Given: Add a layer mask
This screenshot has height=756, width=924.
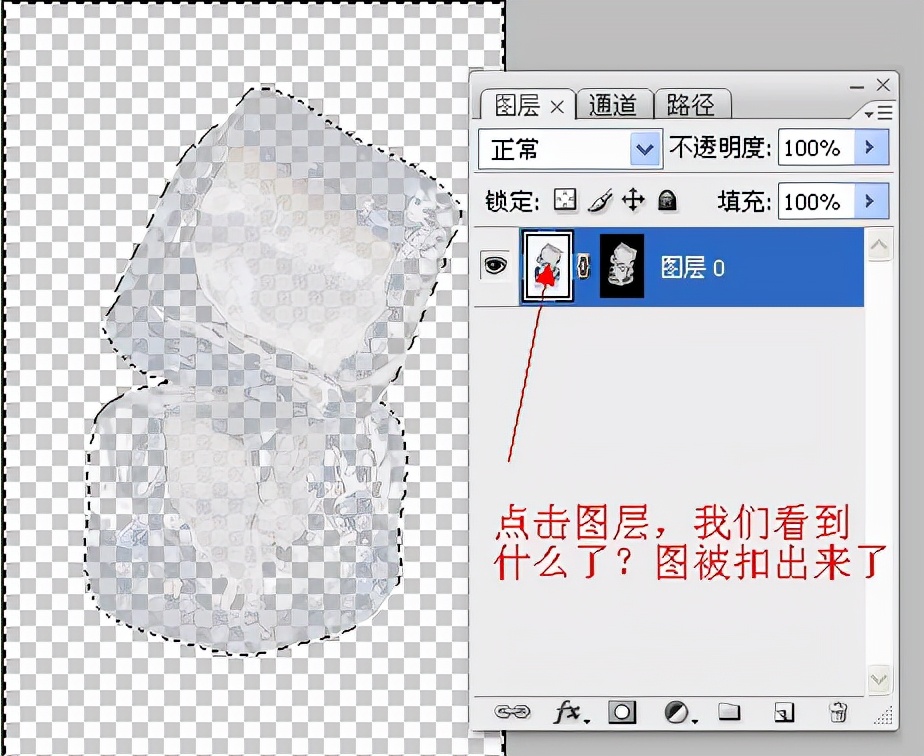Looking at the screenshot, I should [623, 711].
